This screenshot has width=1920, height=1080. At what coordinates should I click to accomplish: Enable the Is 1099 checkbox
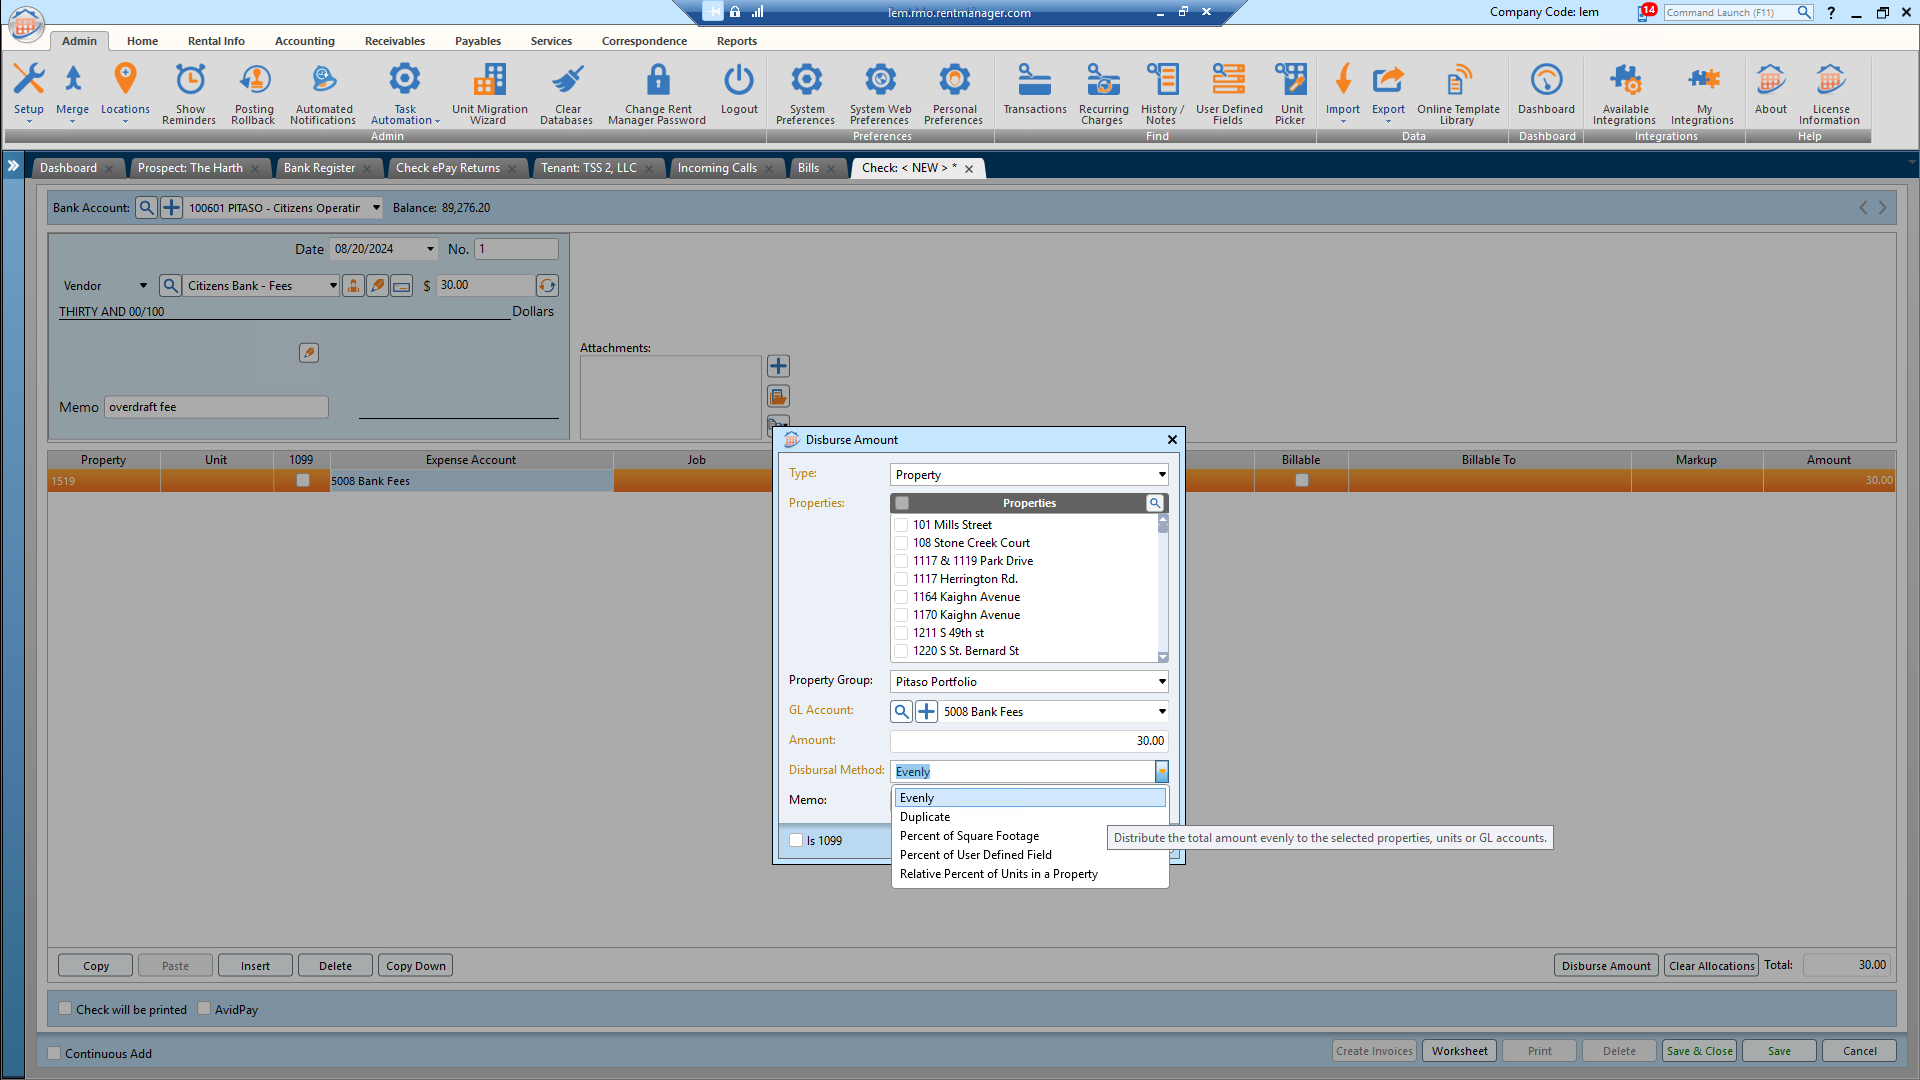(x=796, y=841)
